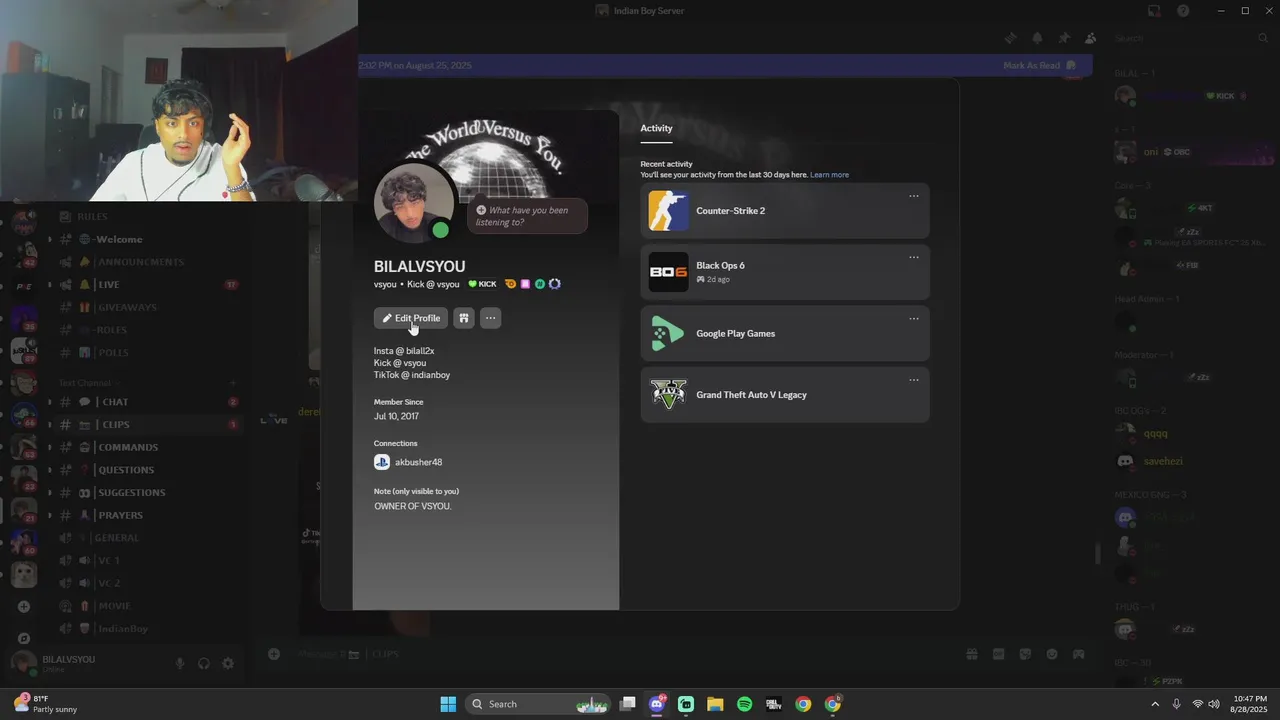This screenshot has width=1280, height=720.
Task: Follow the Learn more link in Recent activity
Action: click(x=829, y=175)
